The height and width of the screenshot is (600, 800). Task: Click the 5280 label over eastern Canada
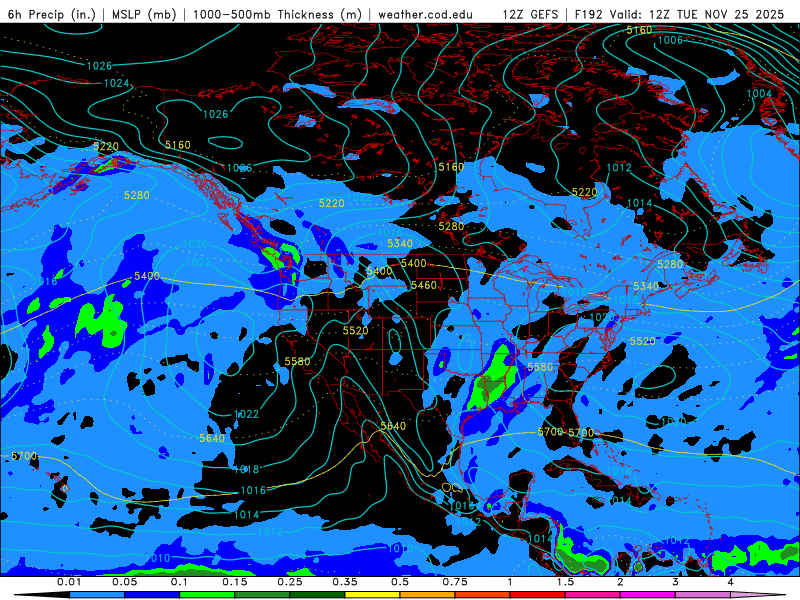[670, 264]
